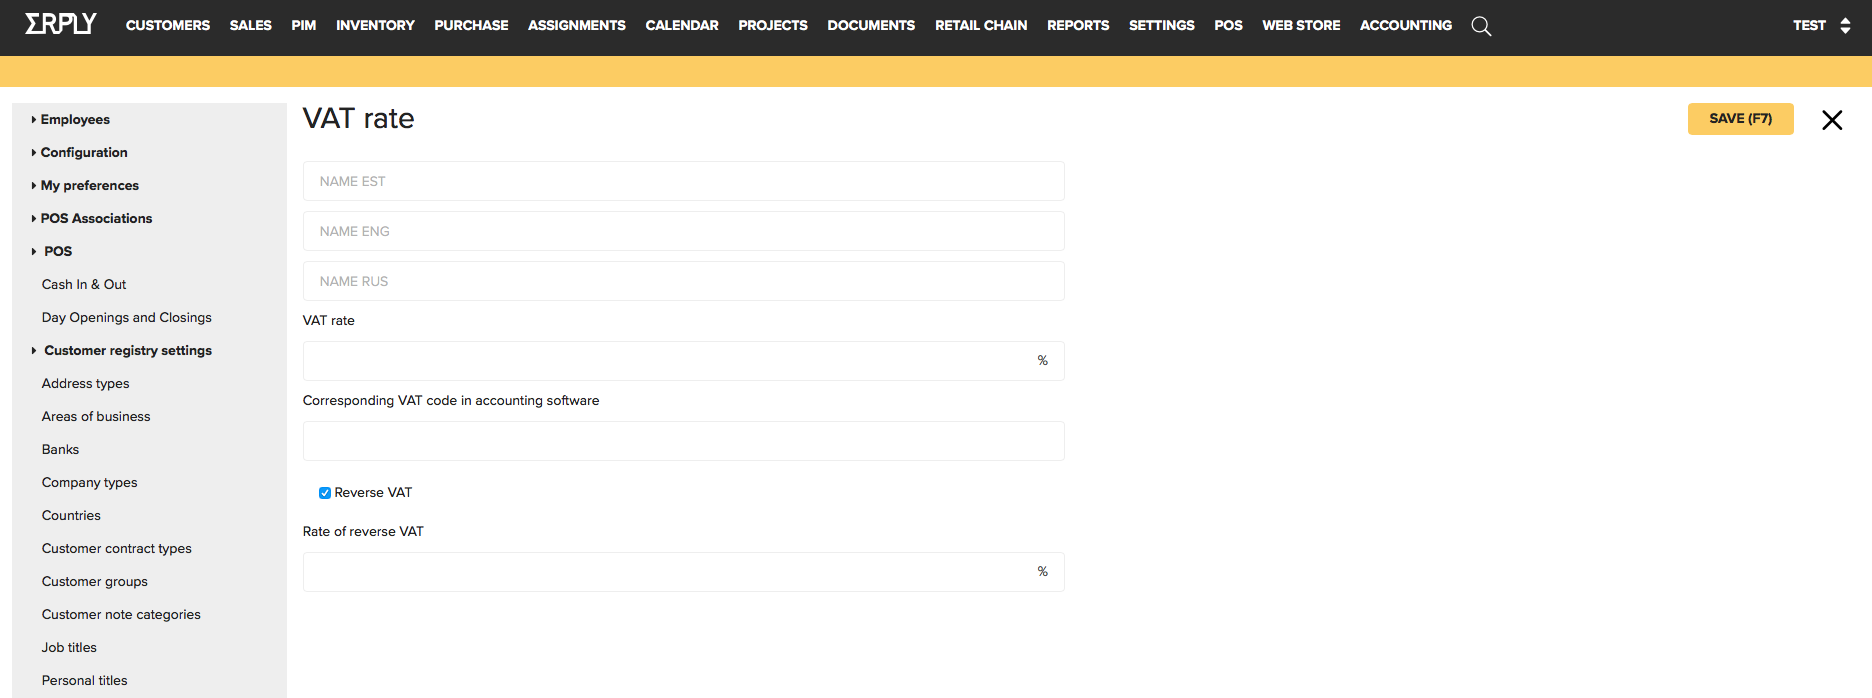Collapse Customer registry settings section
This screenshot has height=698, width=1872.
[121, 350]
